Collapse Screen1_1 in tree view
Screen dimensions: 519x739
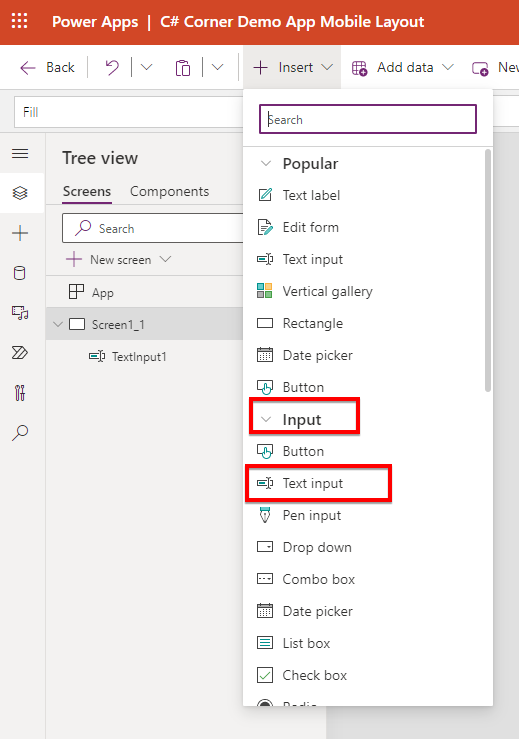(58, 324)
